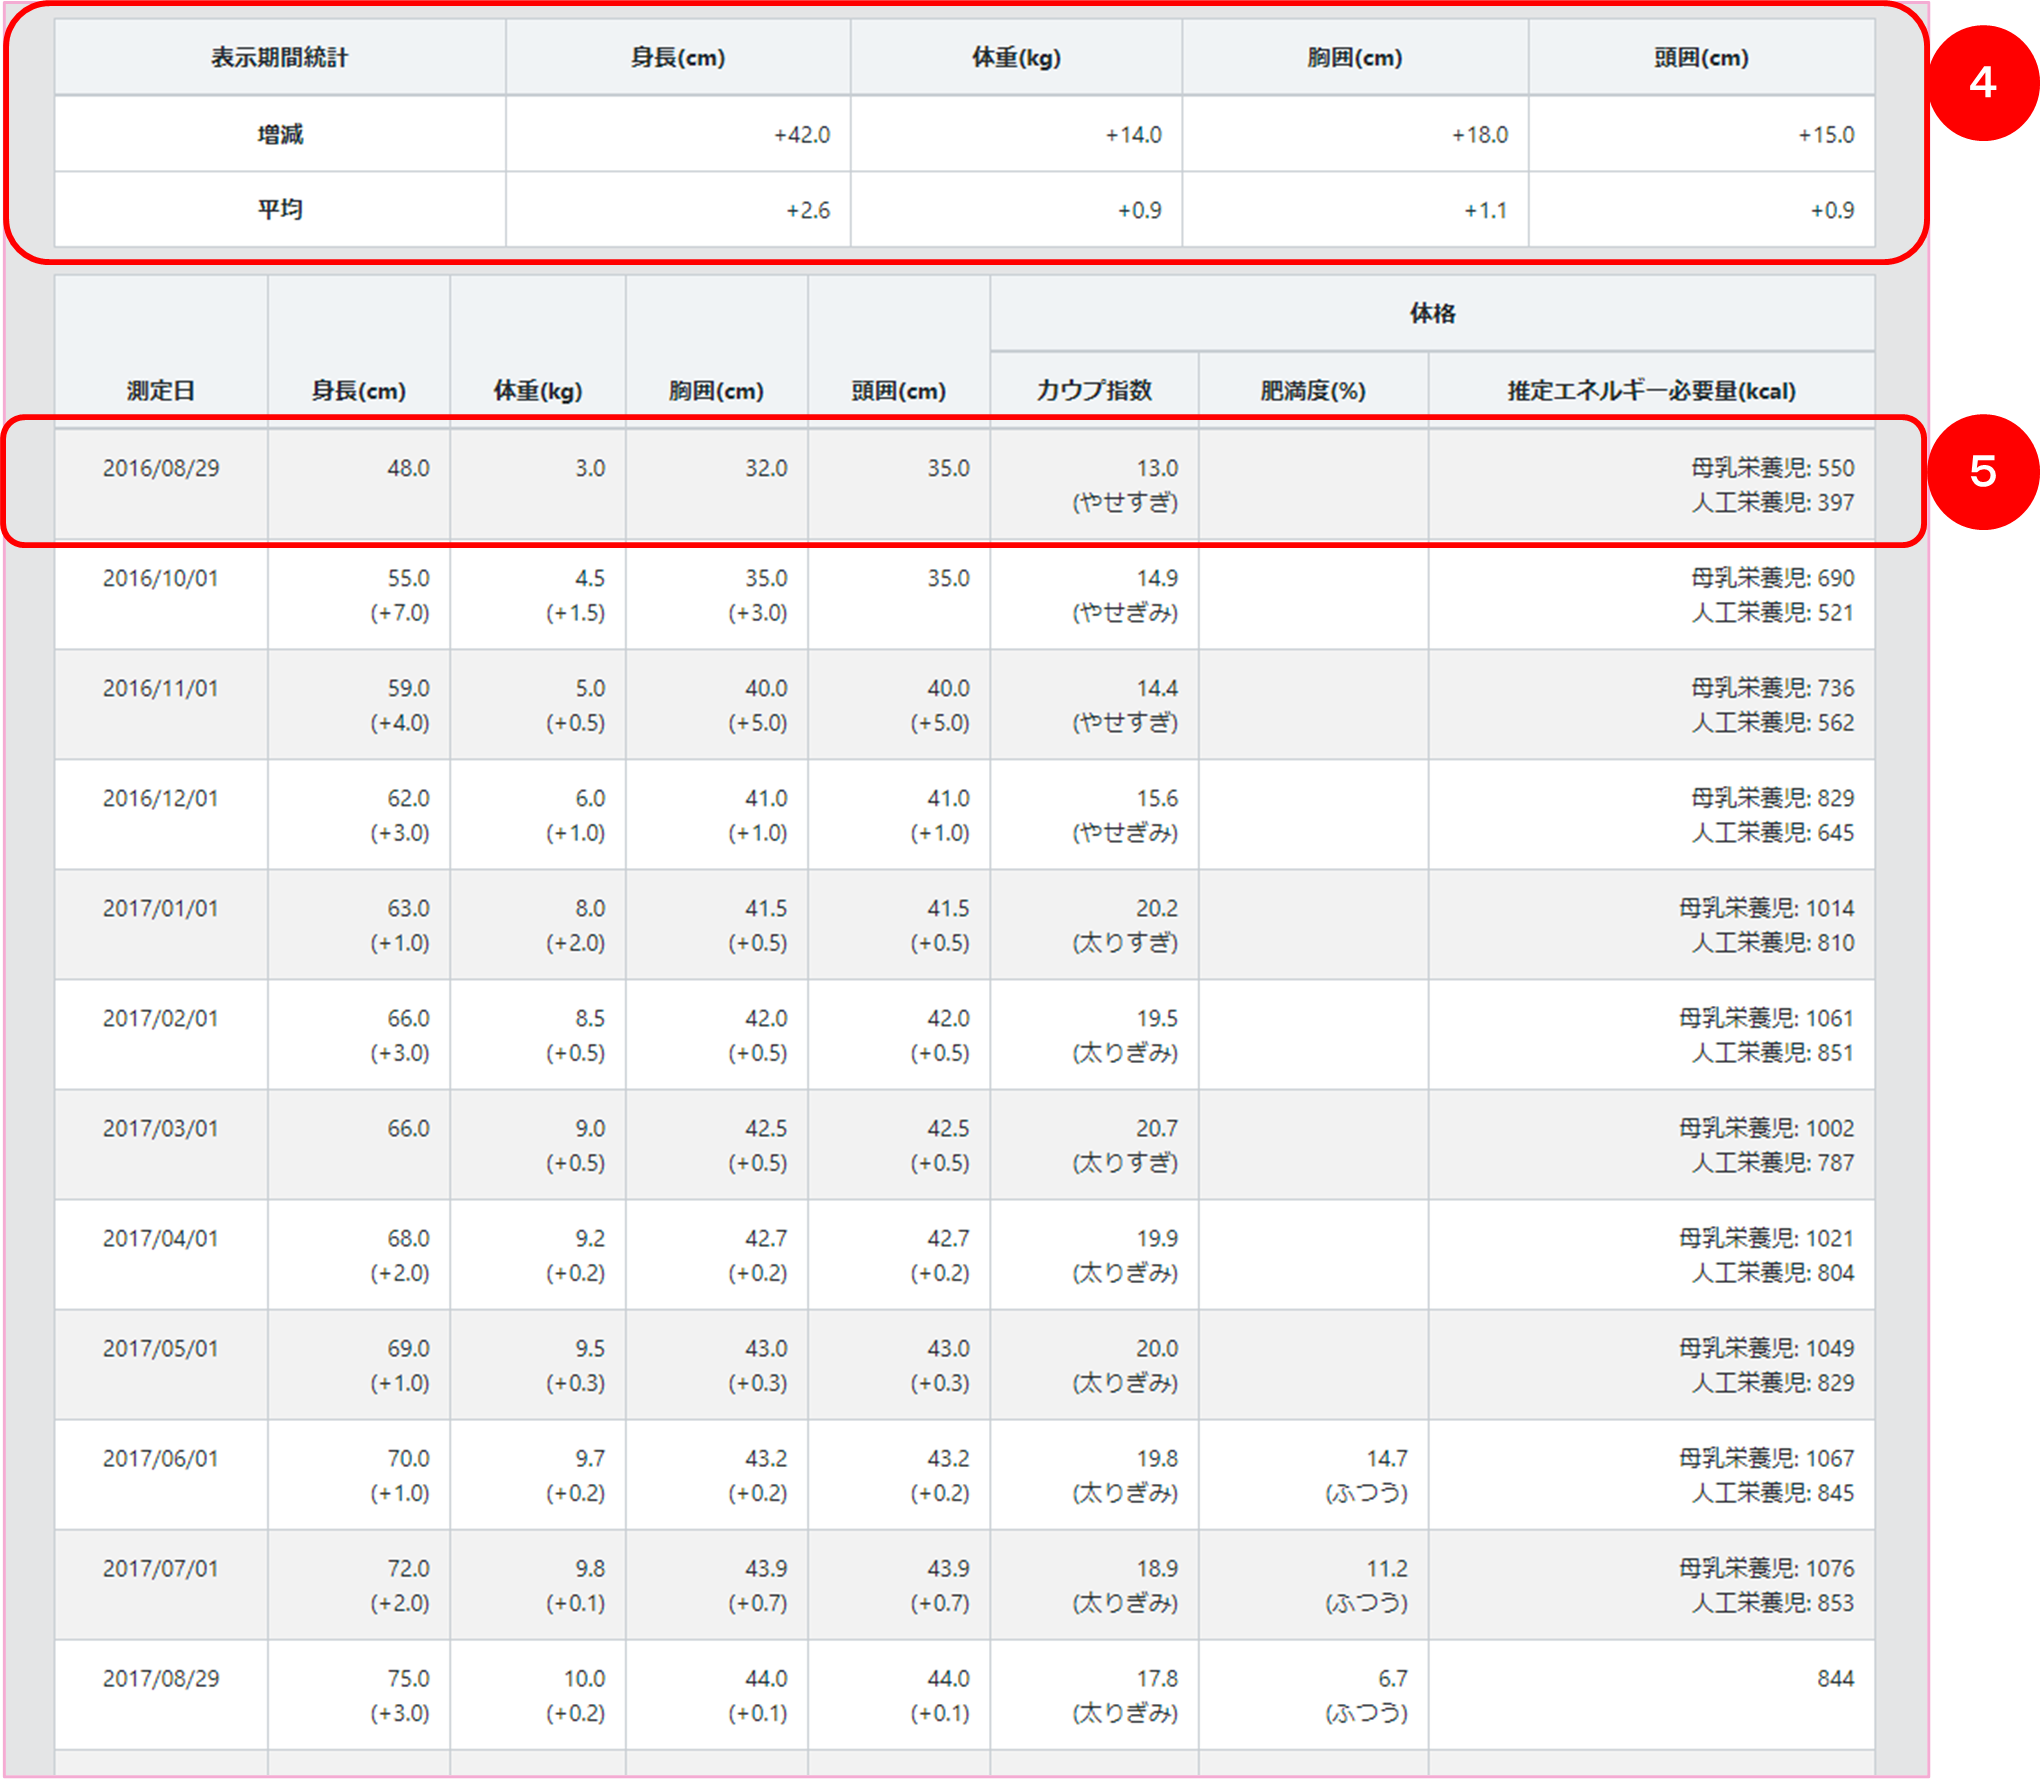
Task: Click the 肥満度(%) column header
Action: point(1312,391)
